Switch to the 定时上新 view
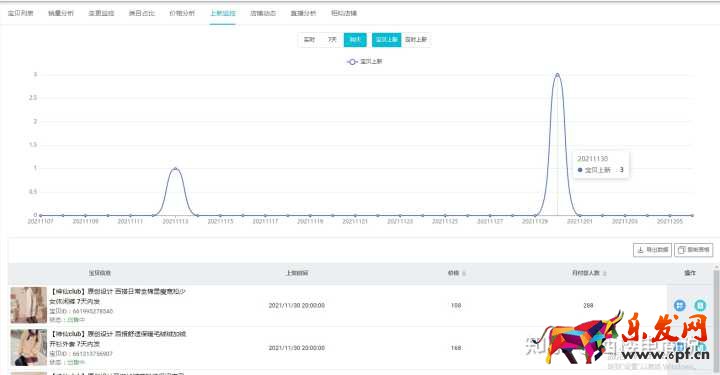 click(416, 39)
